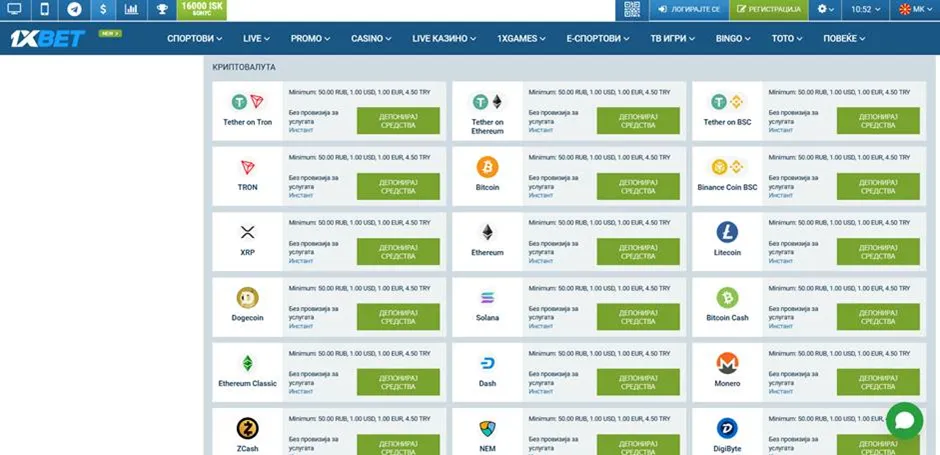Image resolution: width=940 pixels, height=455 pixels.
Task: Click the Инстант label in Ethereum card
Action: 541,261
